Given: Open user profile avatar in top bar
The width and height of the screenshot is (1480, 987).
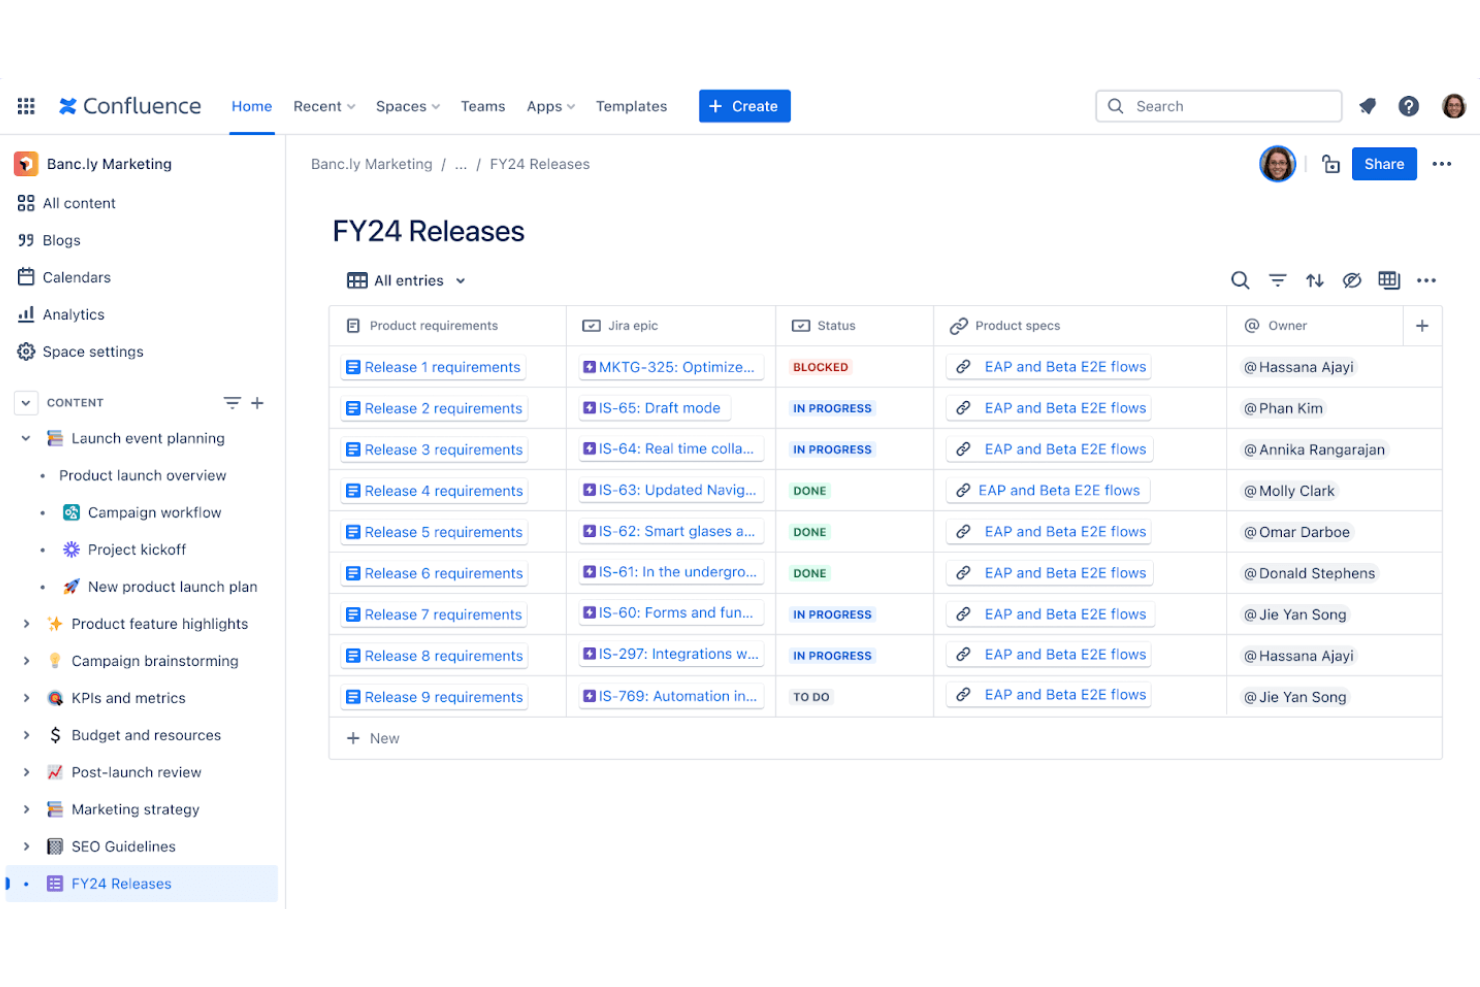Looking at the screenshot, I should [x=1454, y=106].
